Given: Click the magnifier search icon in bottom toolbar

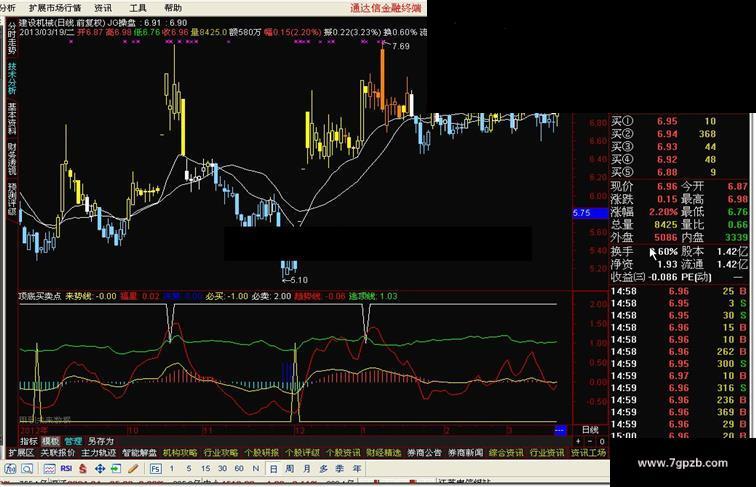Looking at the screenshot, I should pyautogui.click(x=27, y=468).
